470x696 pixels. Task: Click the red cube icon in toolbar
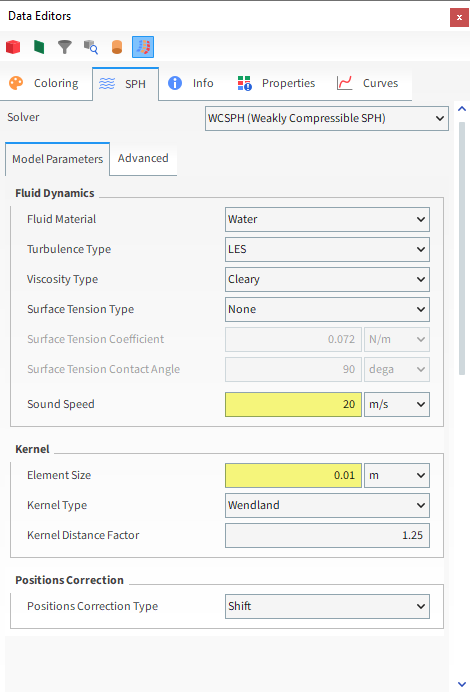[x=13, y=47]
